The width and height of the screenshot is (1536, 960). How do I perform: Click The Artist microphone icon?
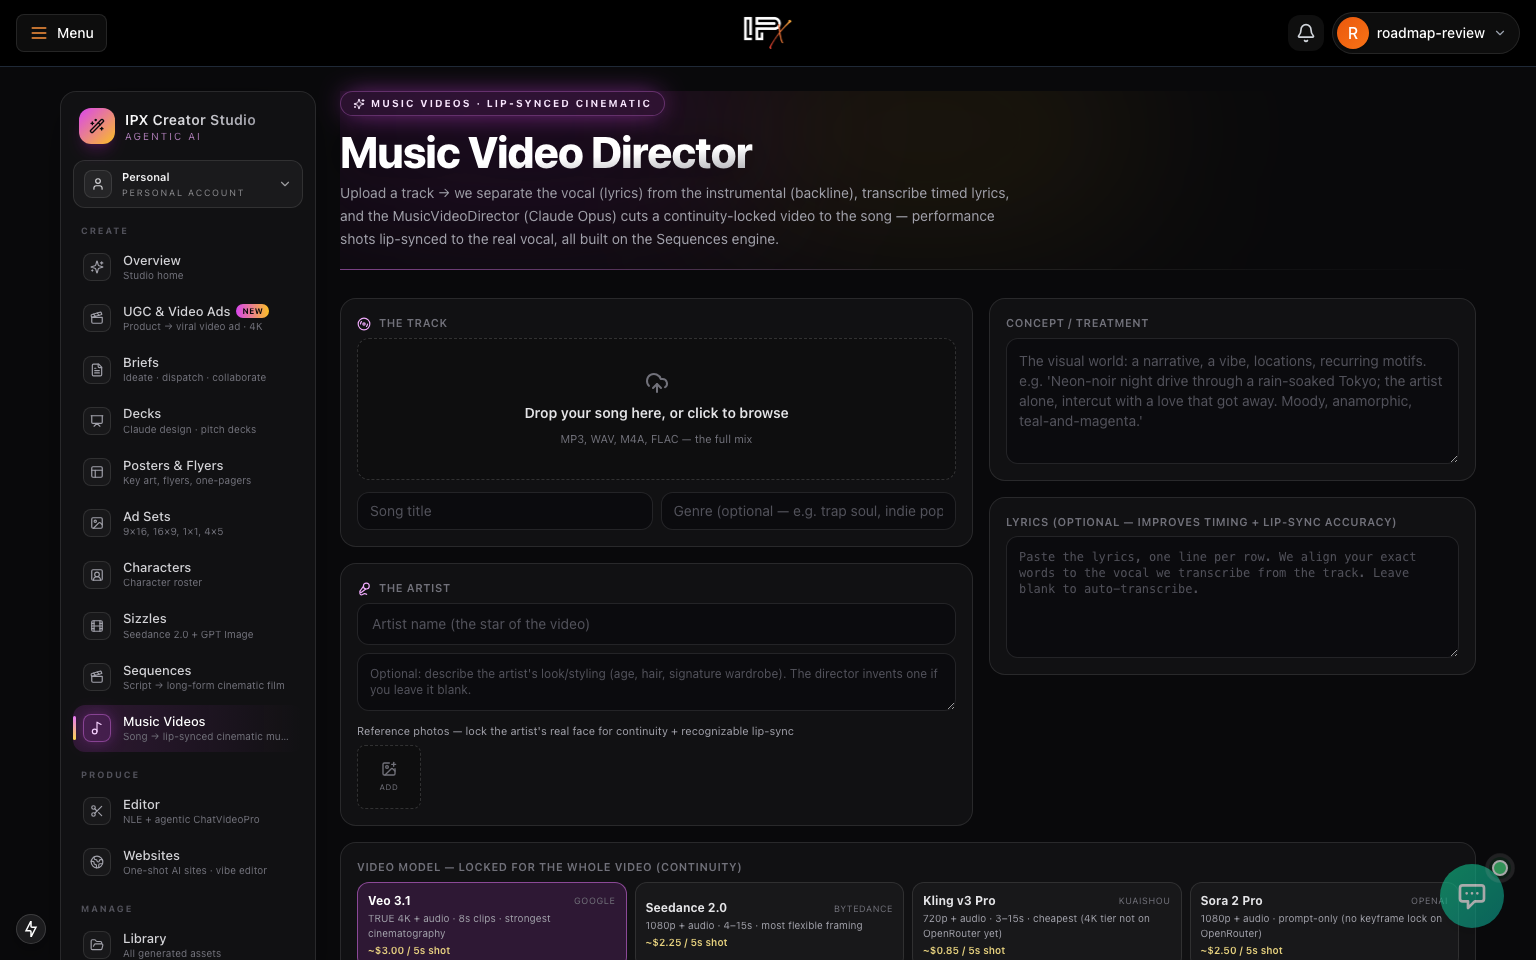364,589
